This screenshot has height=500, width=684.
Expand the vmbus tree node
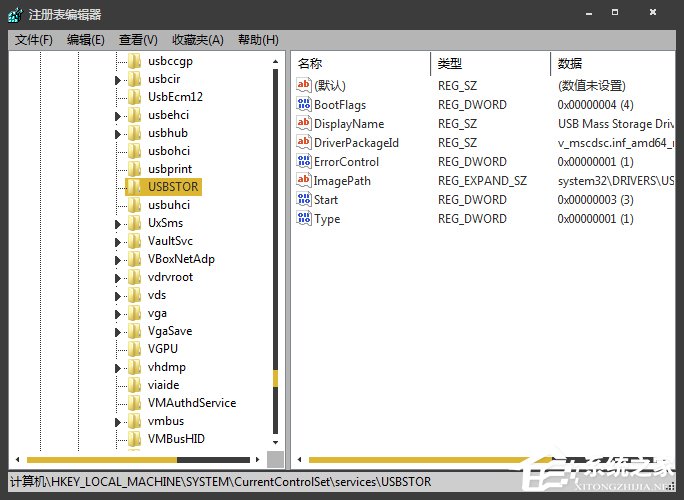(117, 422)
